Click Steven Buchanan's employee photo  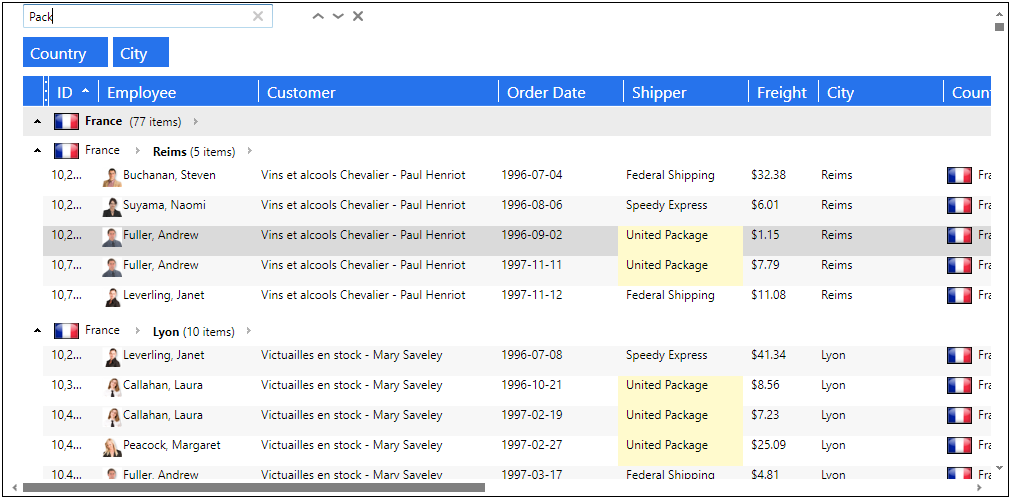pos(112,177)
